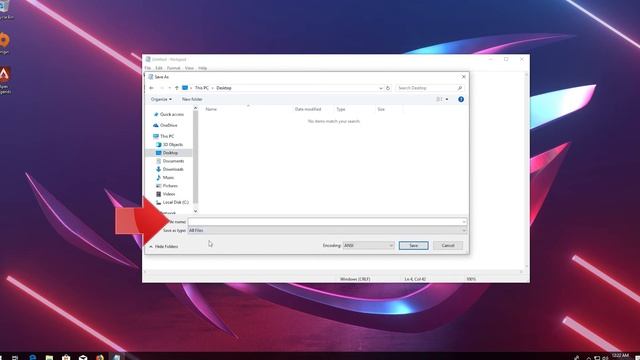The width and height of the screenshot is (640, 360).
Task: Change view with the view icon
Action: (x=439, y=99)
